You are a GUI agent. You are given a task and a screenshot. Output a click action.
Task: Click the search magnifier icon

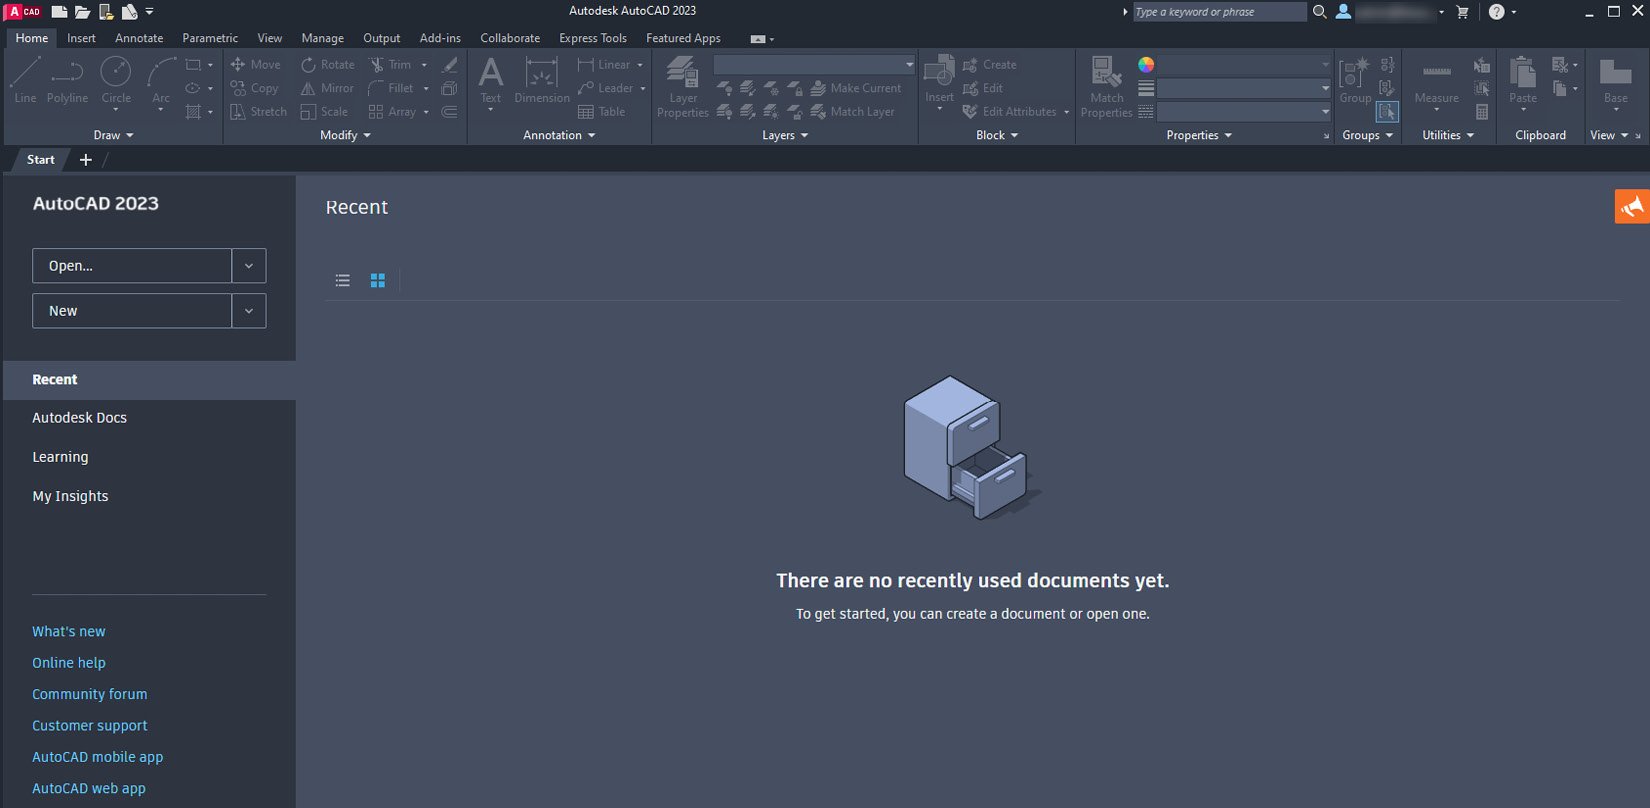point(1320,12)
